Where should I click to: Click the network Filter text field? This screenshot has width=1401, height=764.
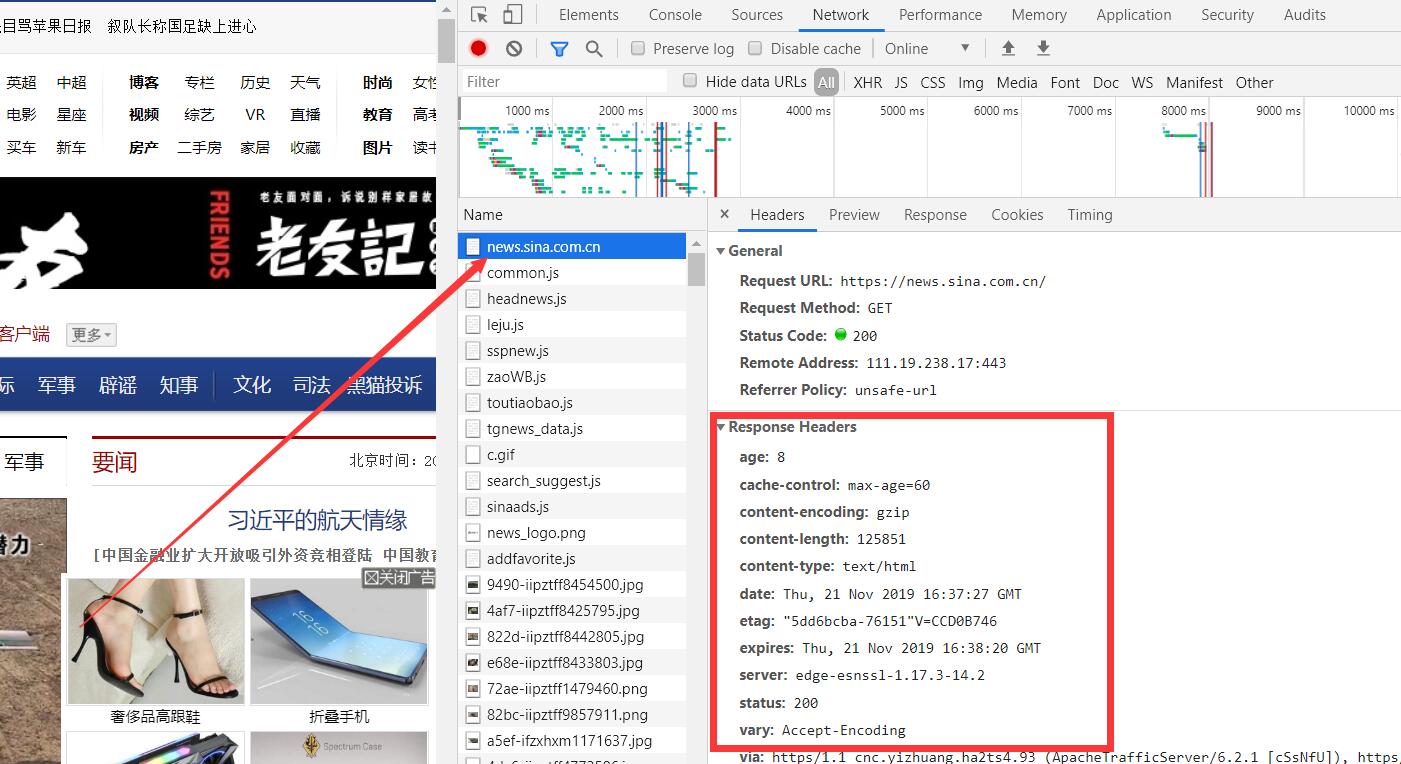[564, 82]
